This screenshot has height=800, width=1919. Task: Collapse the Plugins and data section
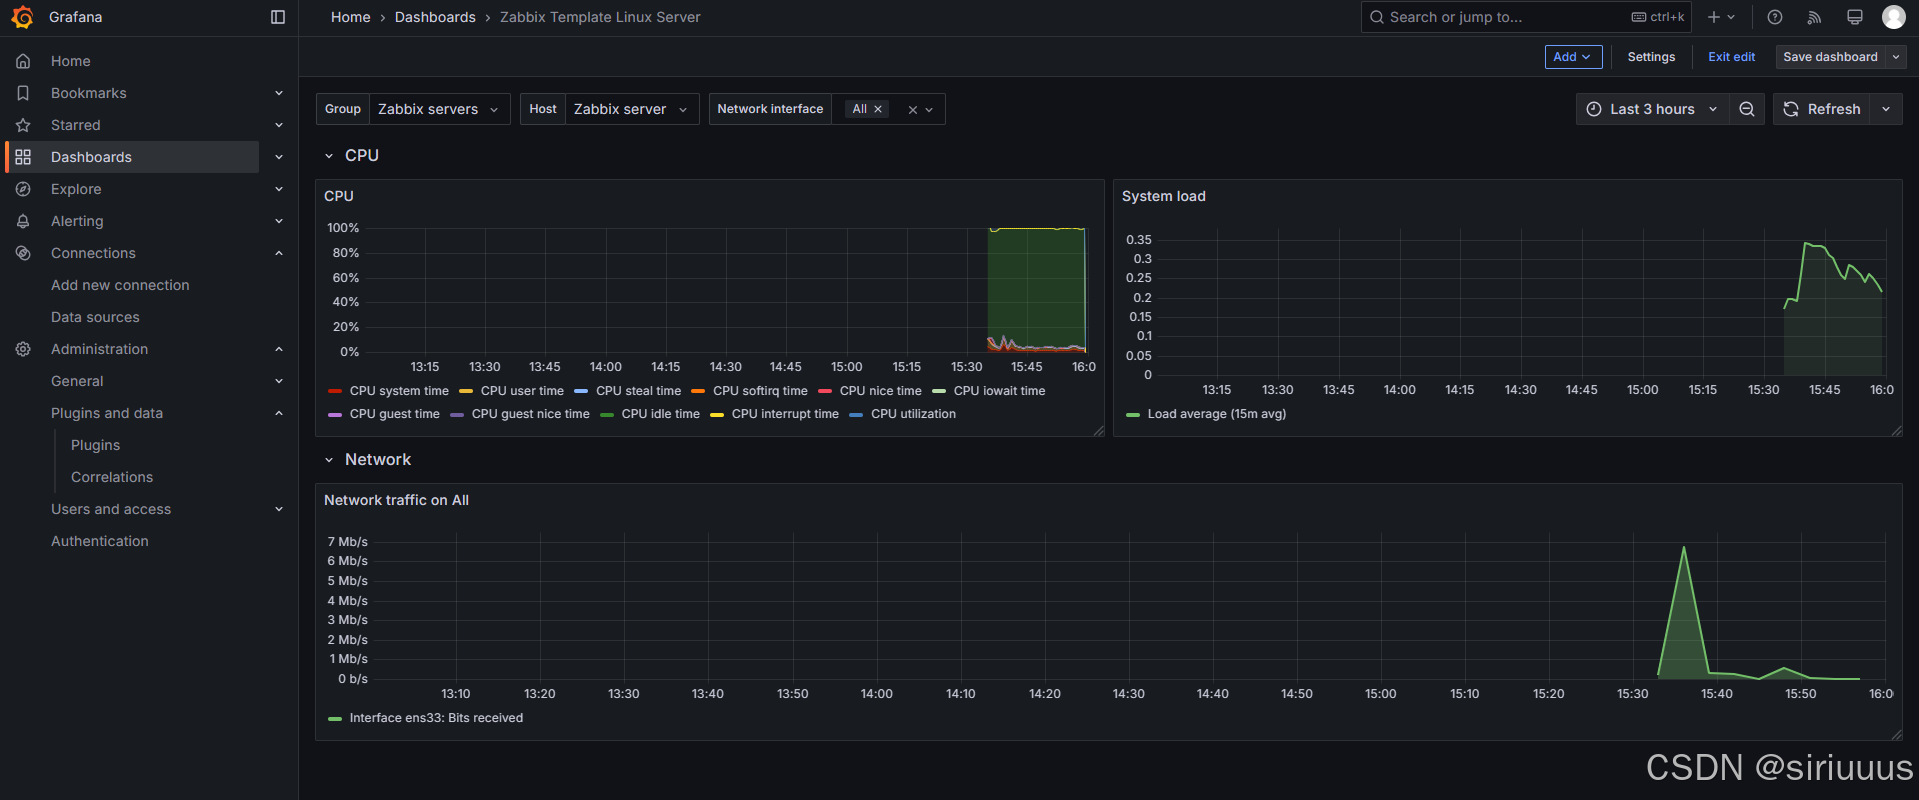click(x=279, y=413)
